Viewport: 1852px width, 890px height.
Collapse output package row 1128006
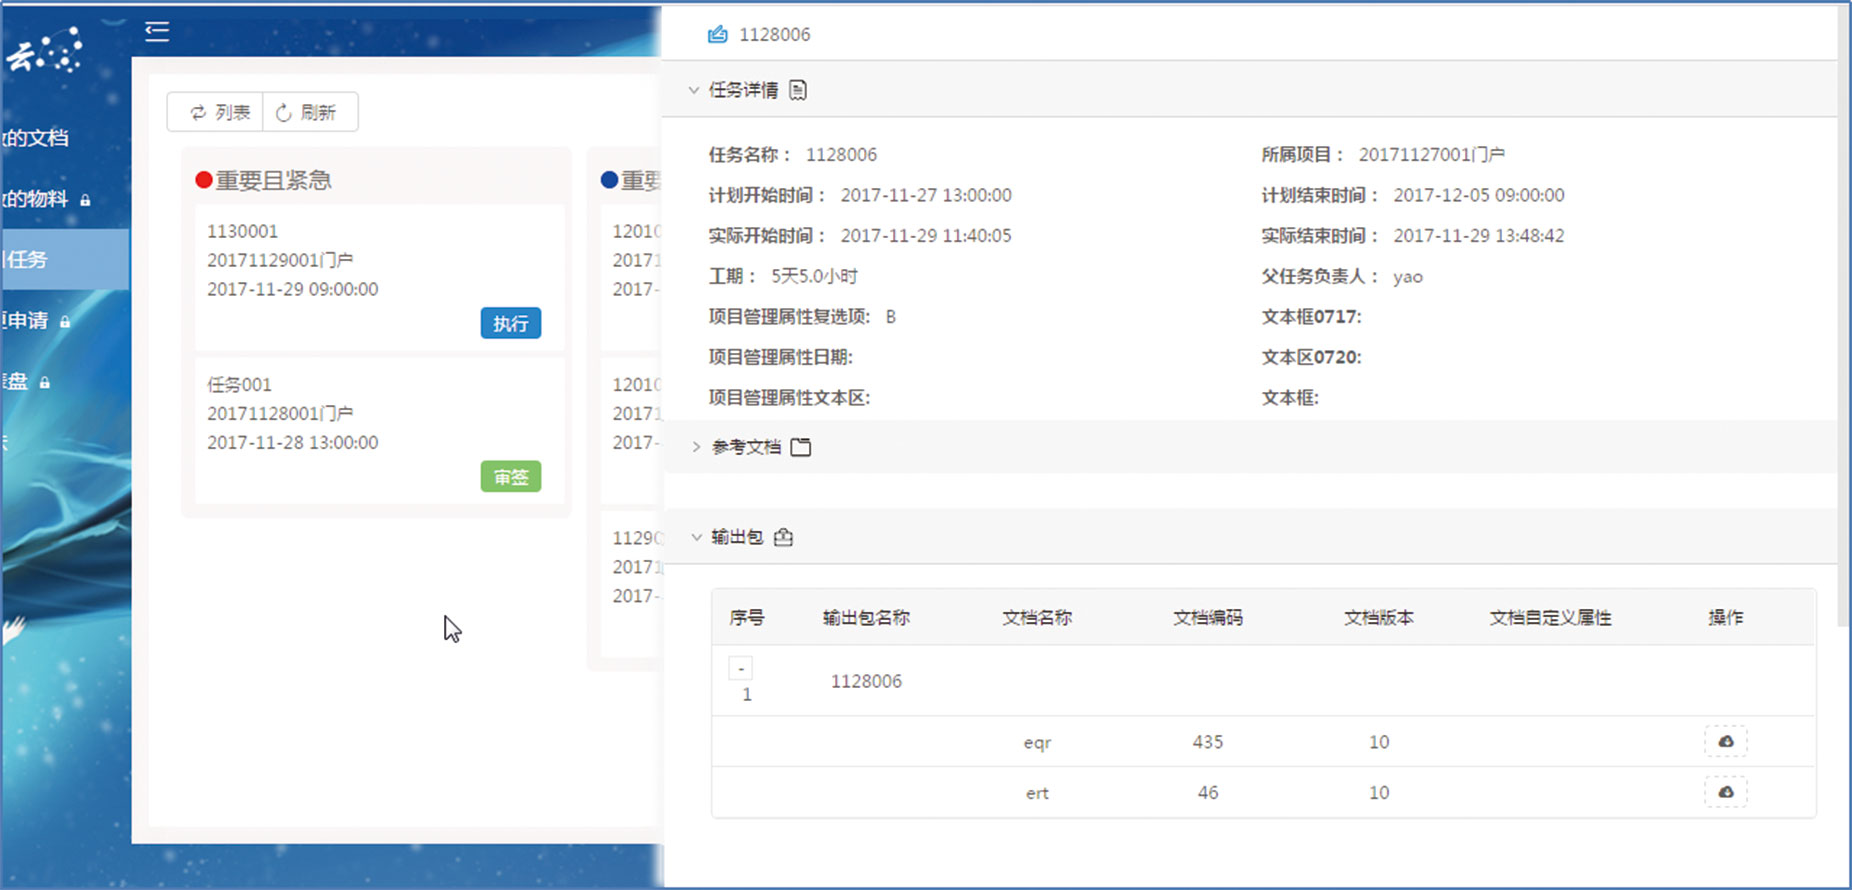tap(741, 668)
